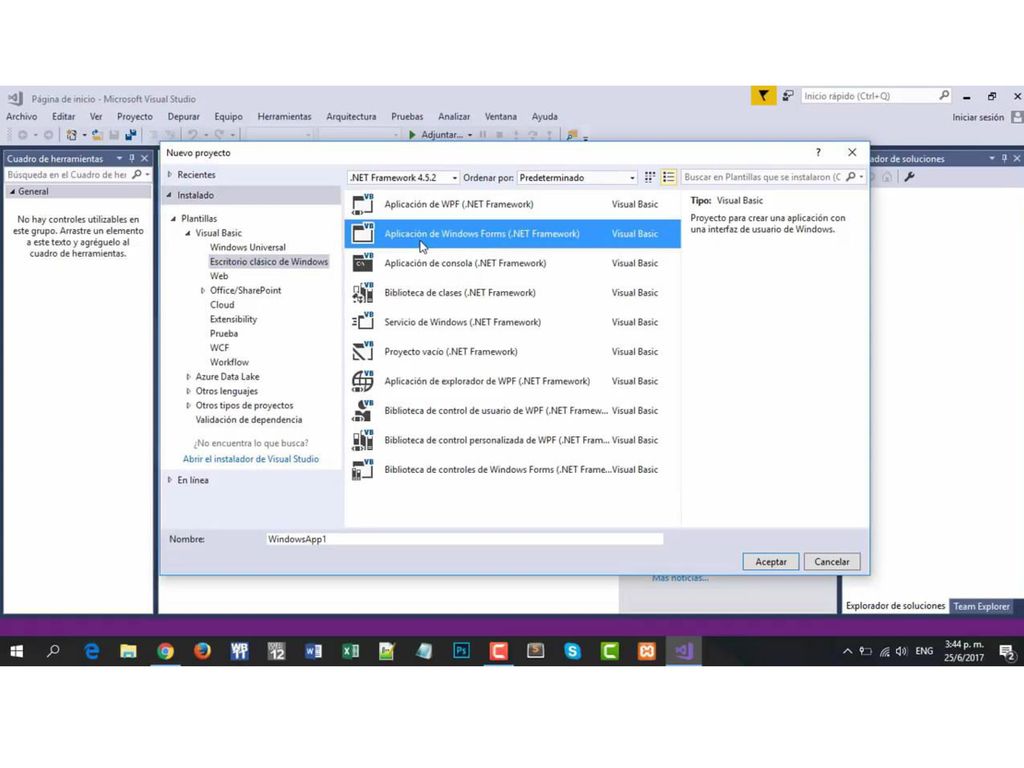Click the Buscar en Plantillas search field
This screenshot has height=768, width=1024.
coord(763,177)
